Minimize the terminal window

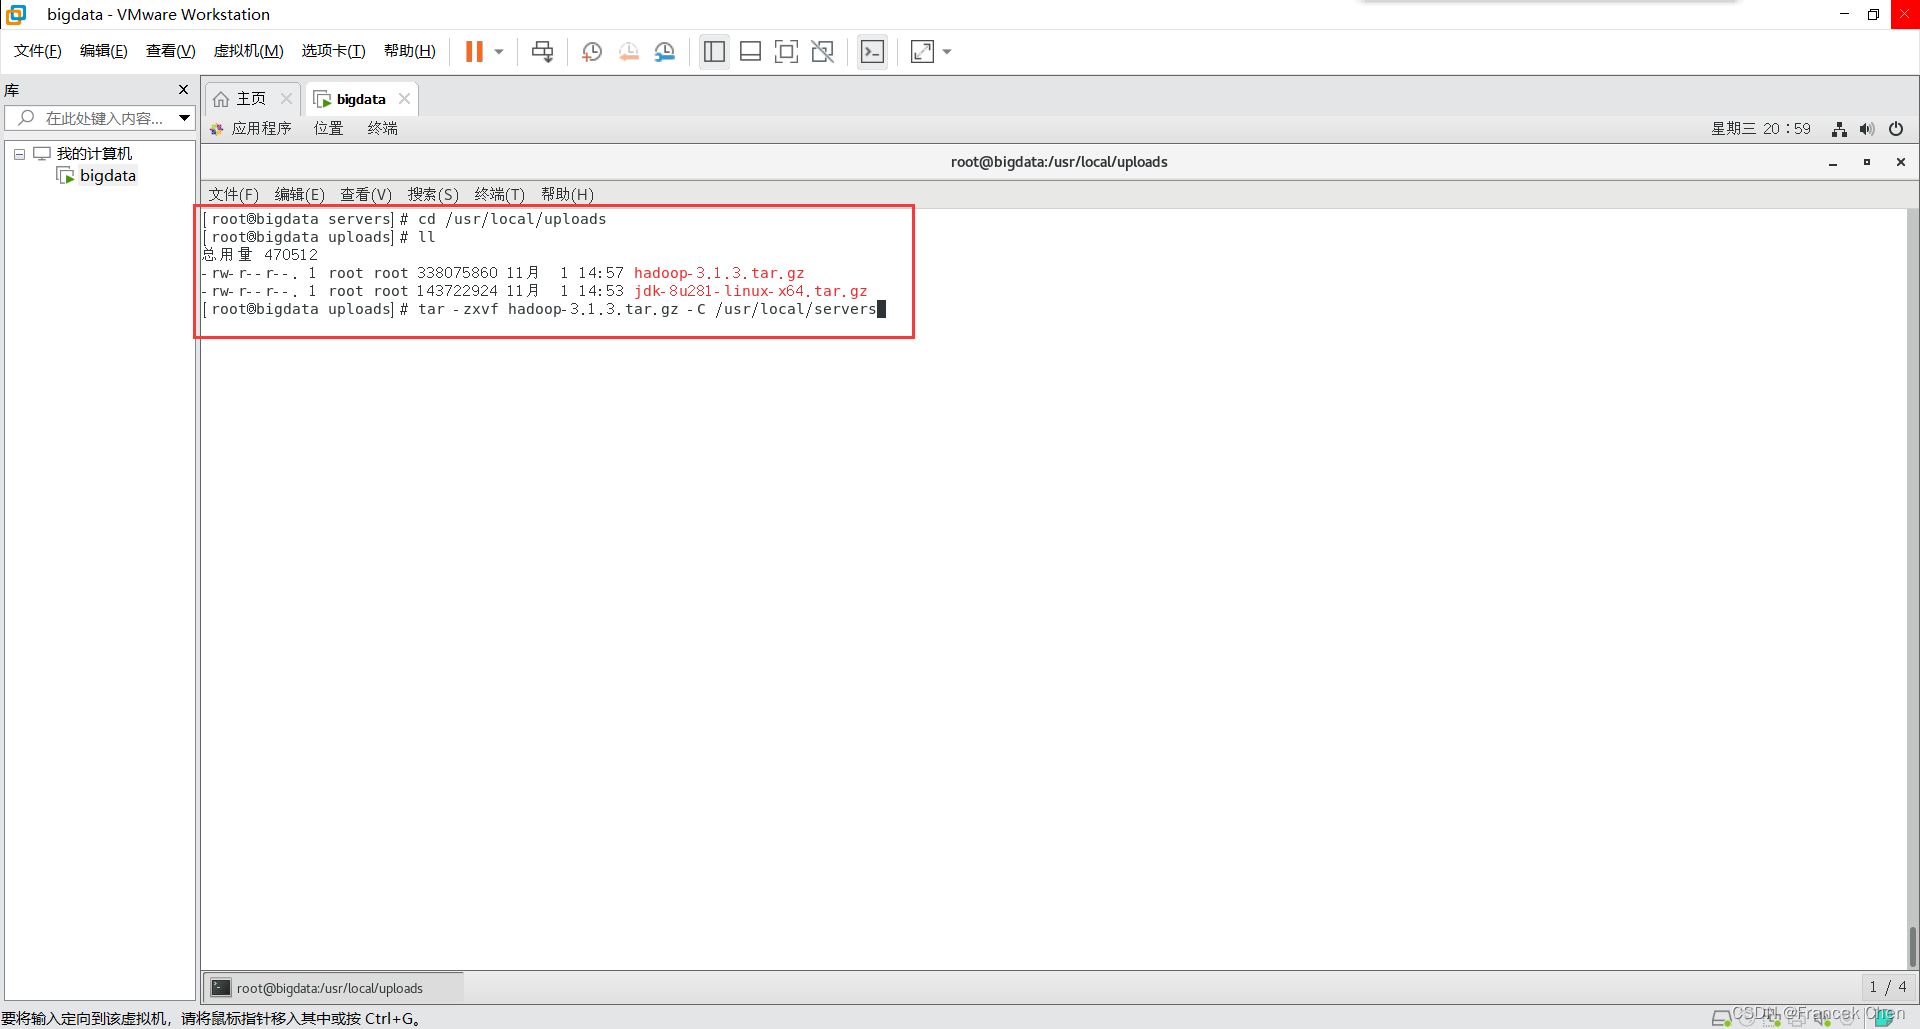point(1833,162)
